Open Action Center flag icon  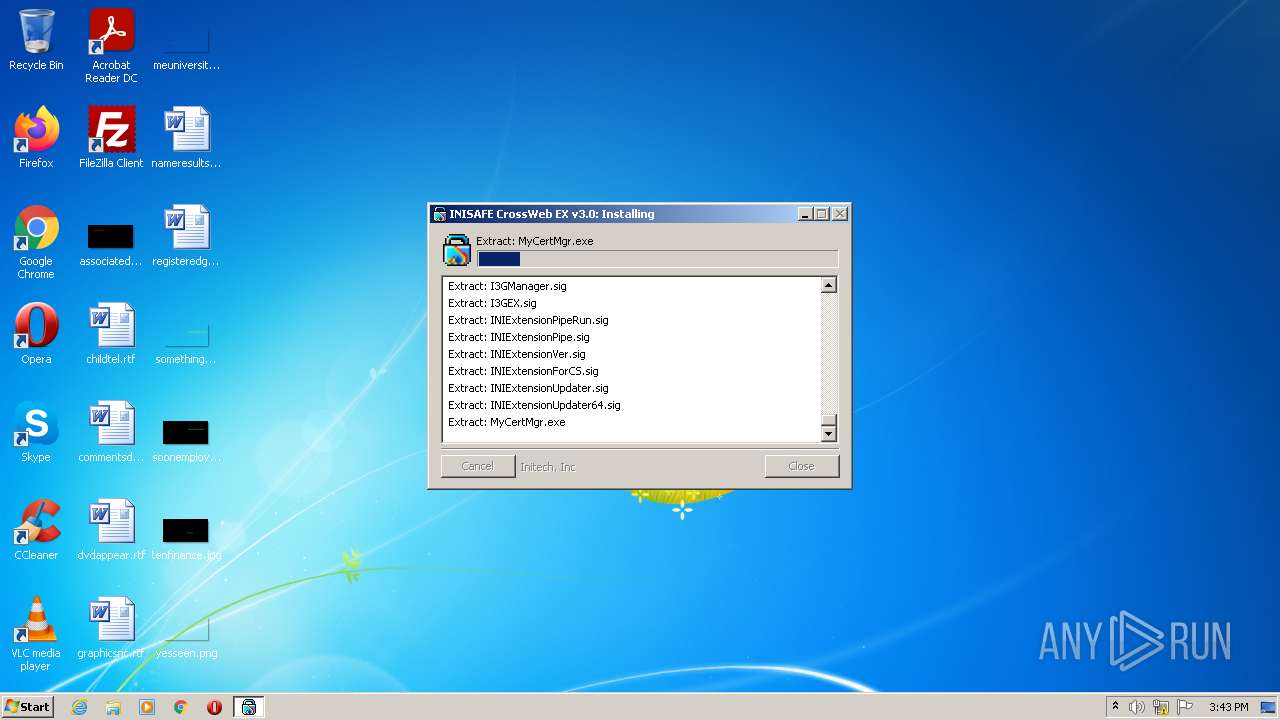(x=1184, y=707)
